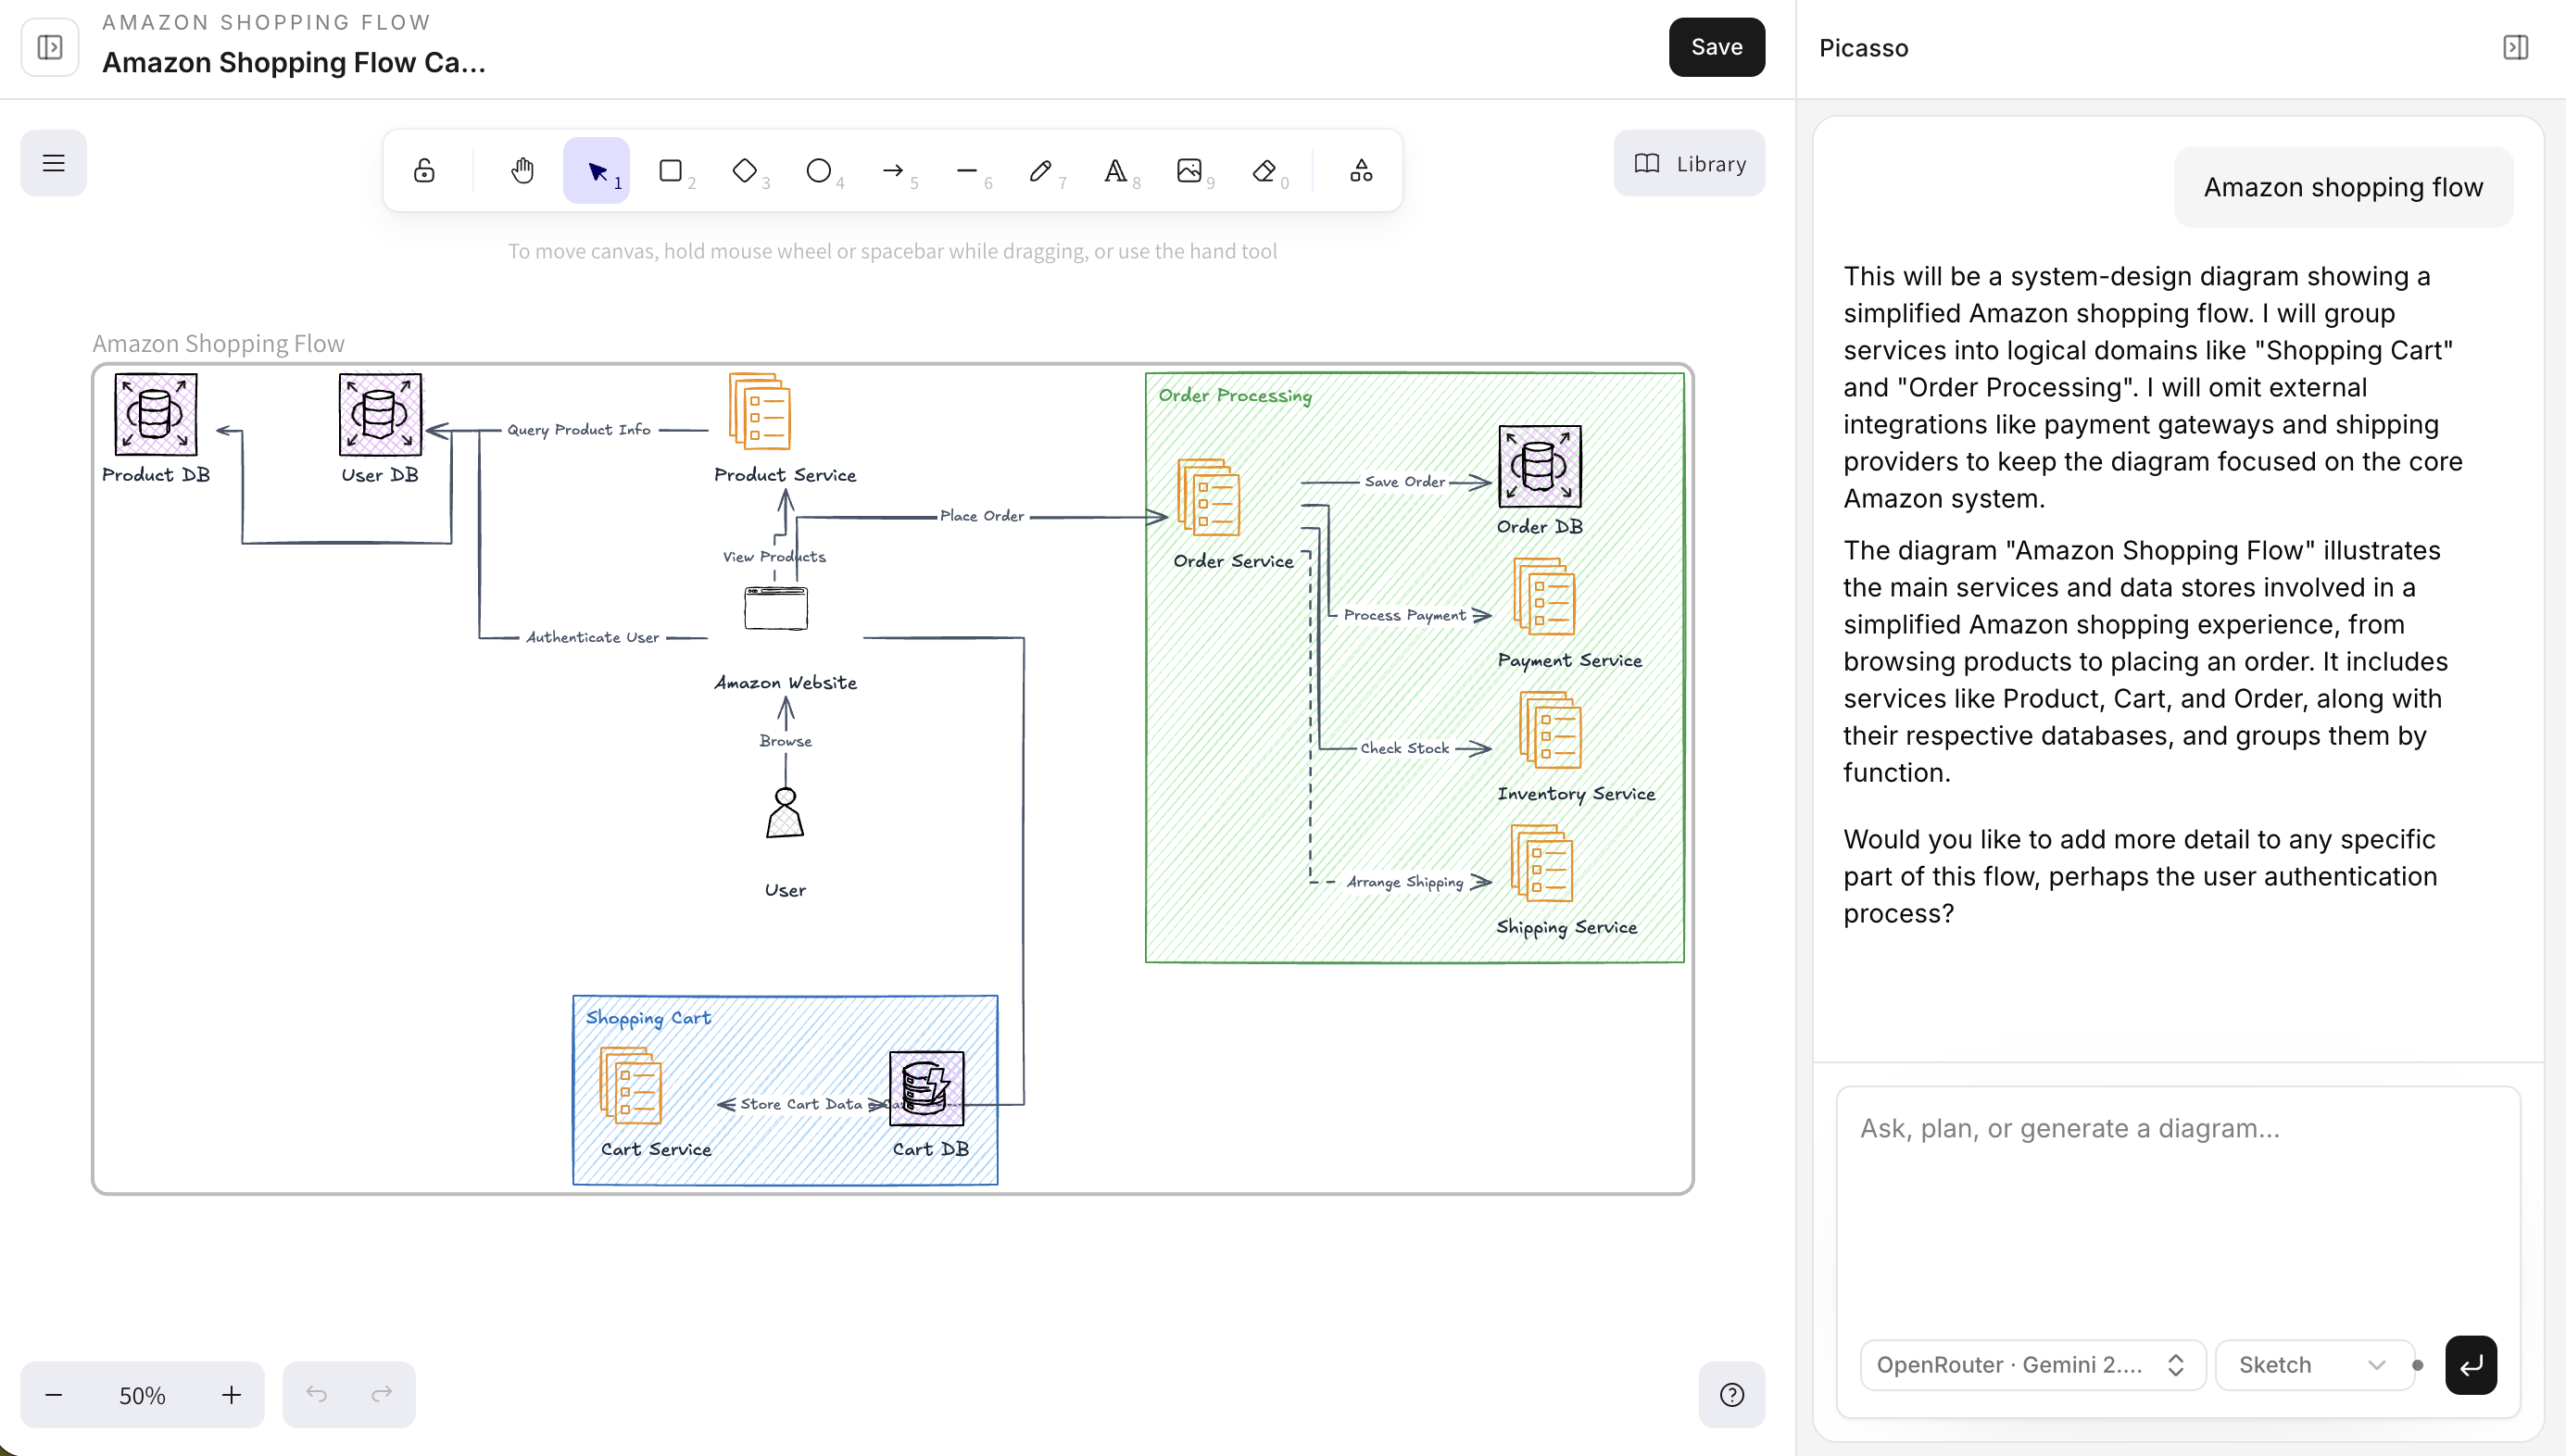The width and height of the screenshot is (2566, 1456).
Task: Select the Inventory Service icon
Action: tap(1550, 730)
